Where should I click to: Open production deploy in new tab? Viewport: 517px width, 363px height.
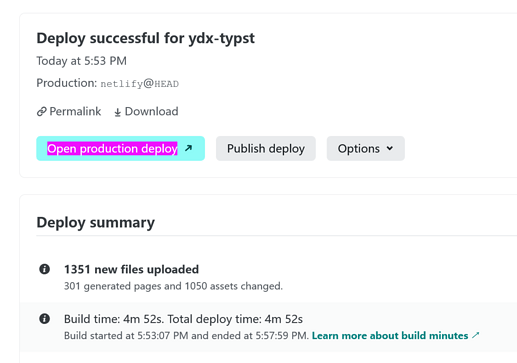pos(120,148)
